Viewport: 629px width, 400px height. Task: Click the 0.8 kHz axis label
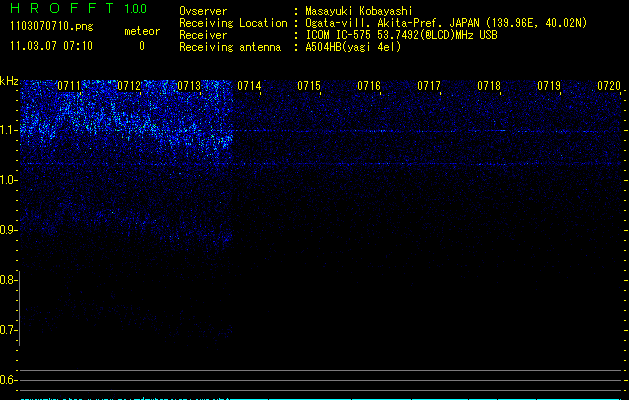9,280
